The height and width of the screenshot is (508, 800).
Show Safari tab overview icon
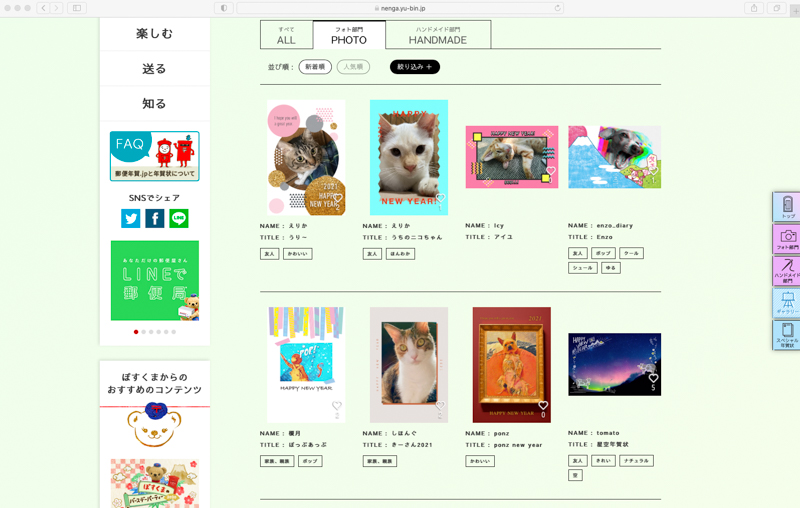click(777, 8)
